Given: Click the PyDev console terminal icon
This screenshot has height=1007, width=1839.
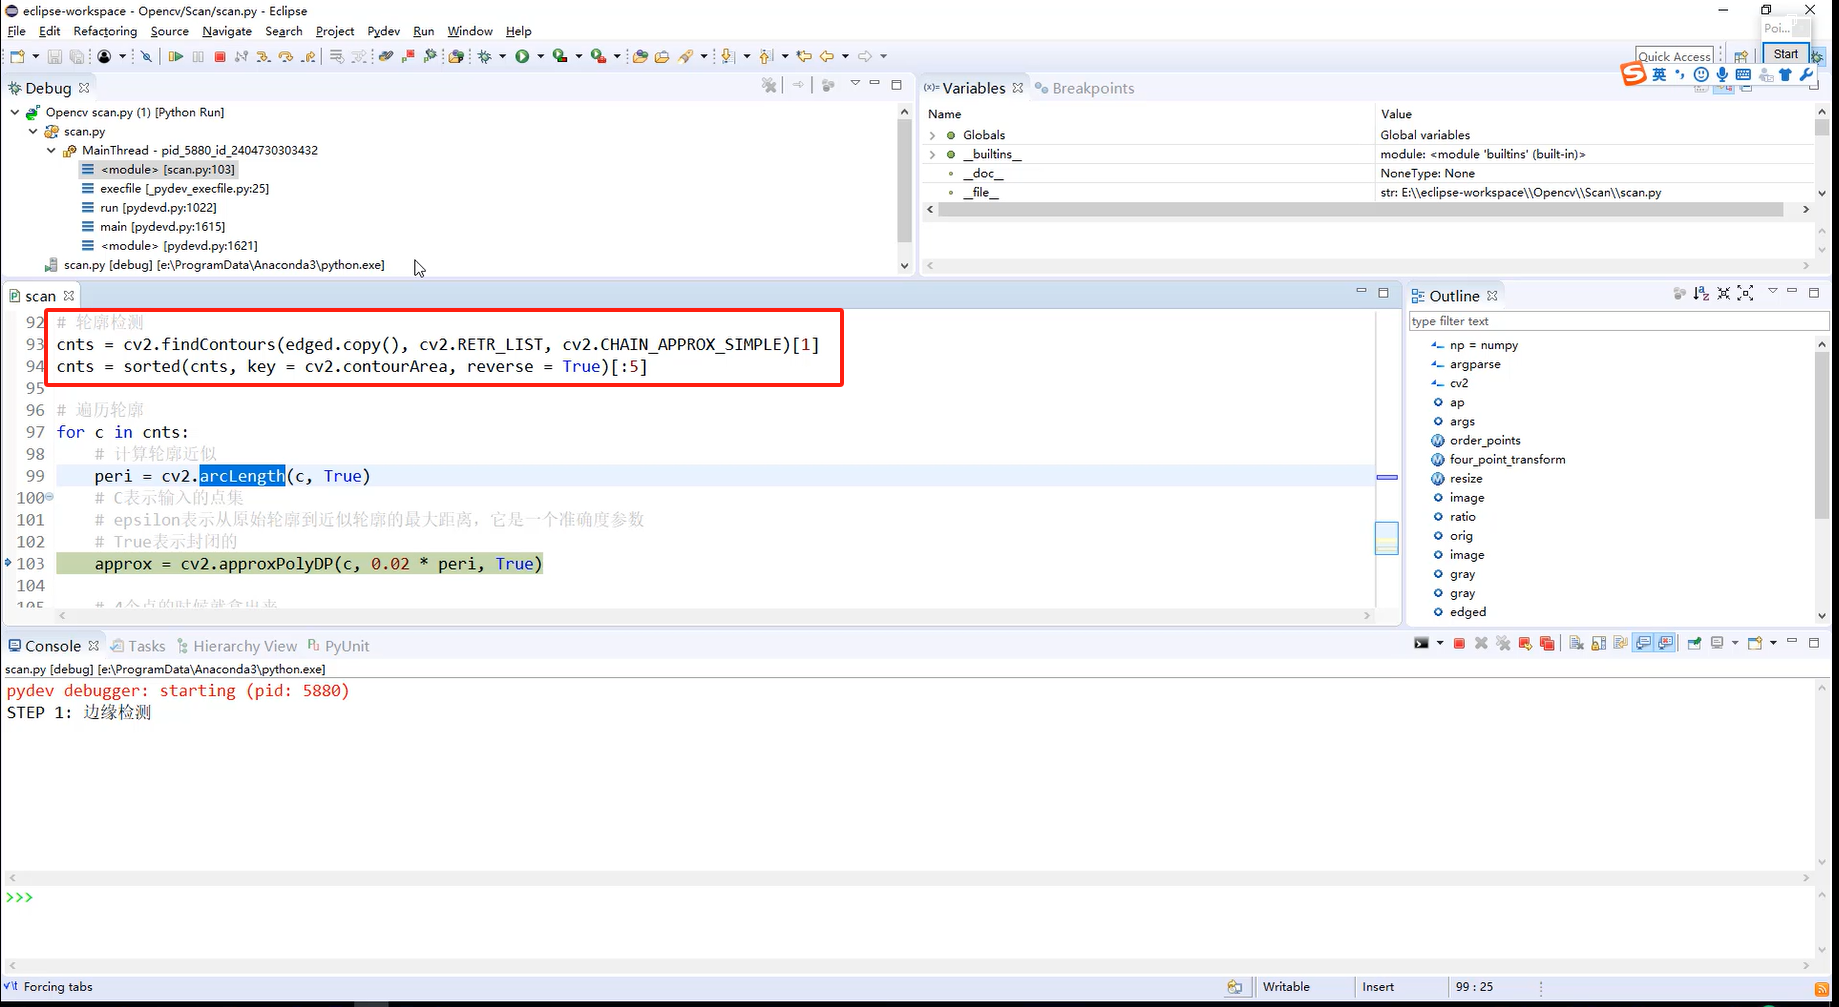Looking at the screenshot, I should pyautogui.click(x=1421, y=643).
